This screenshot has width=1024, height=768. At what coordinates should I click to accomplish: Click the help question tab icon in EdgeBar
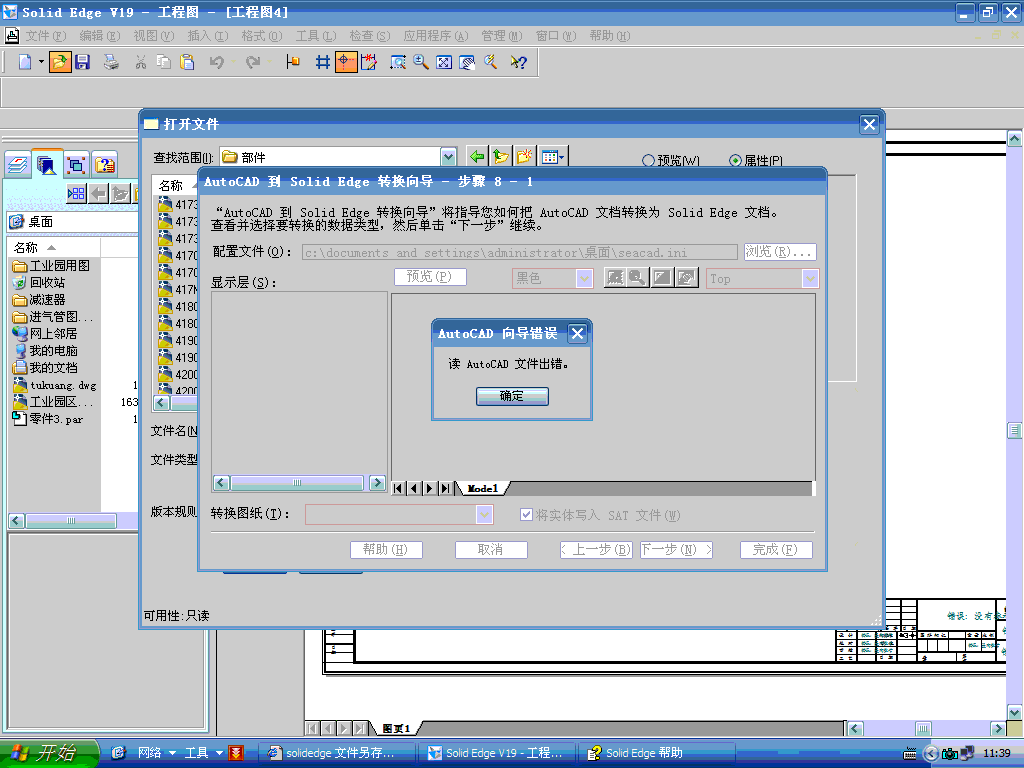tap(104, 165)
